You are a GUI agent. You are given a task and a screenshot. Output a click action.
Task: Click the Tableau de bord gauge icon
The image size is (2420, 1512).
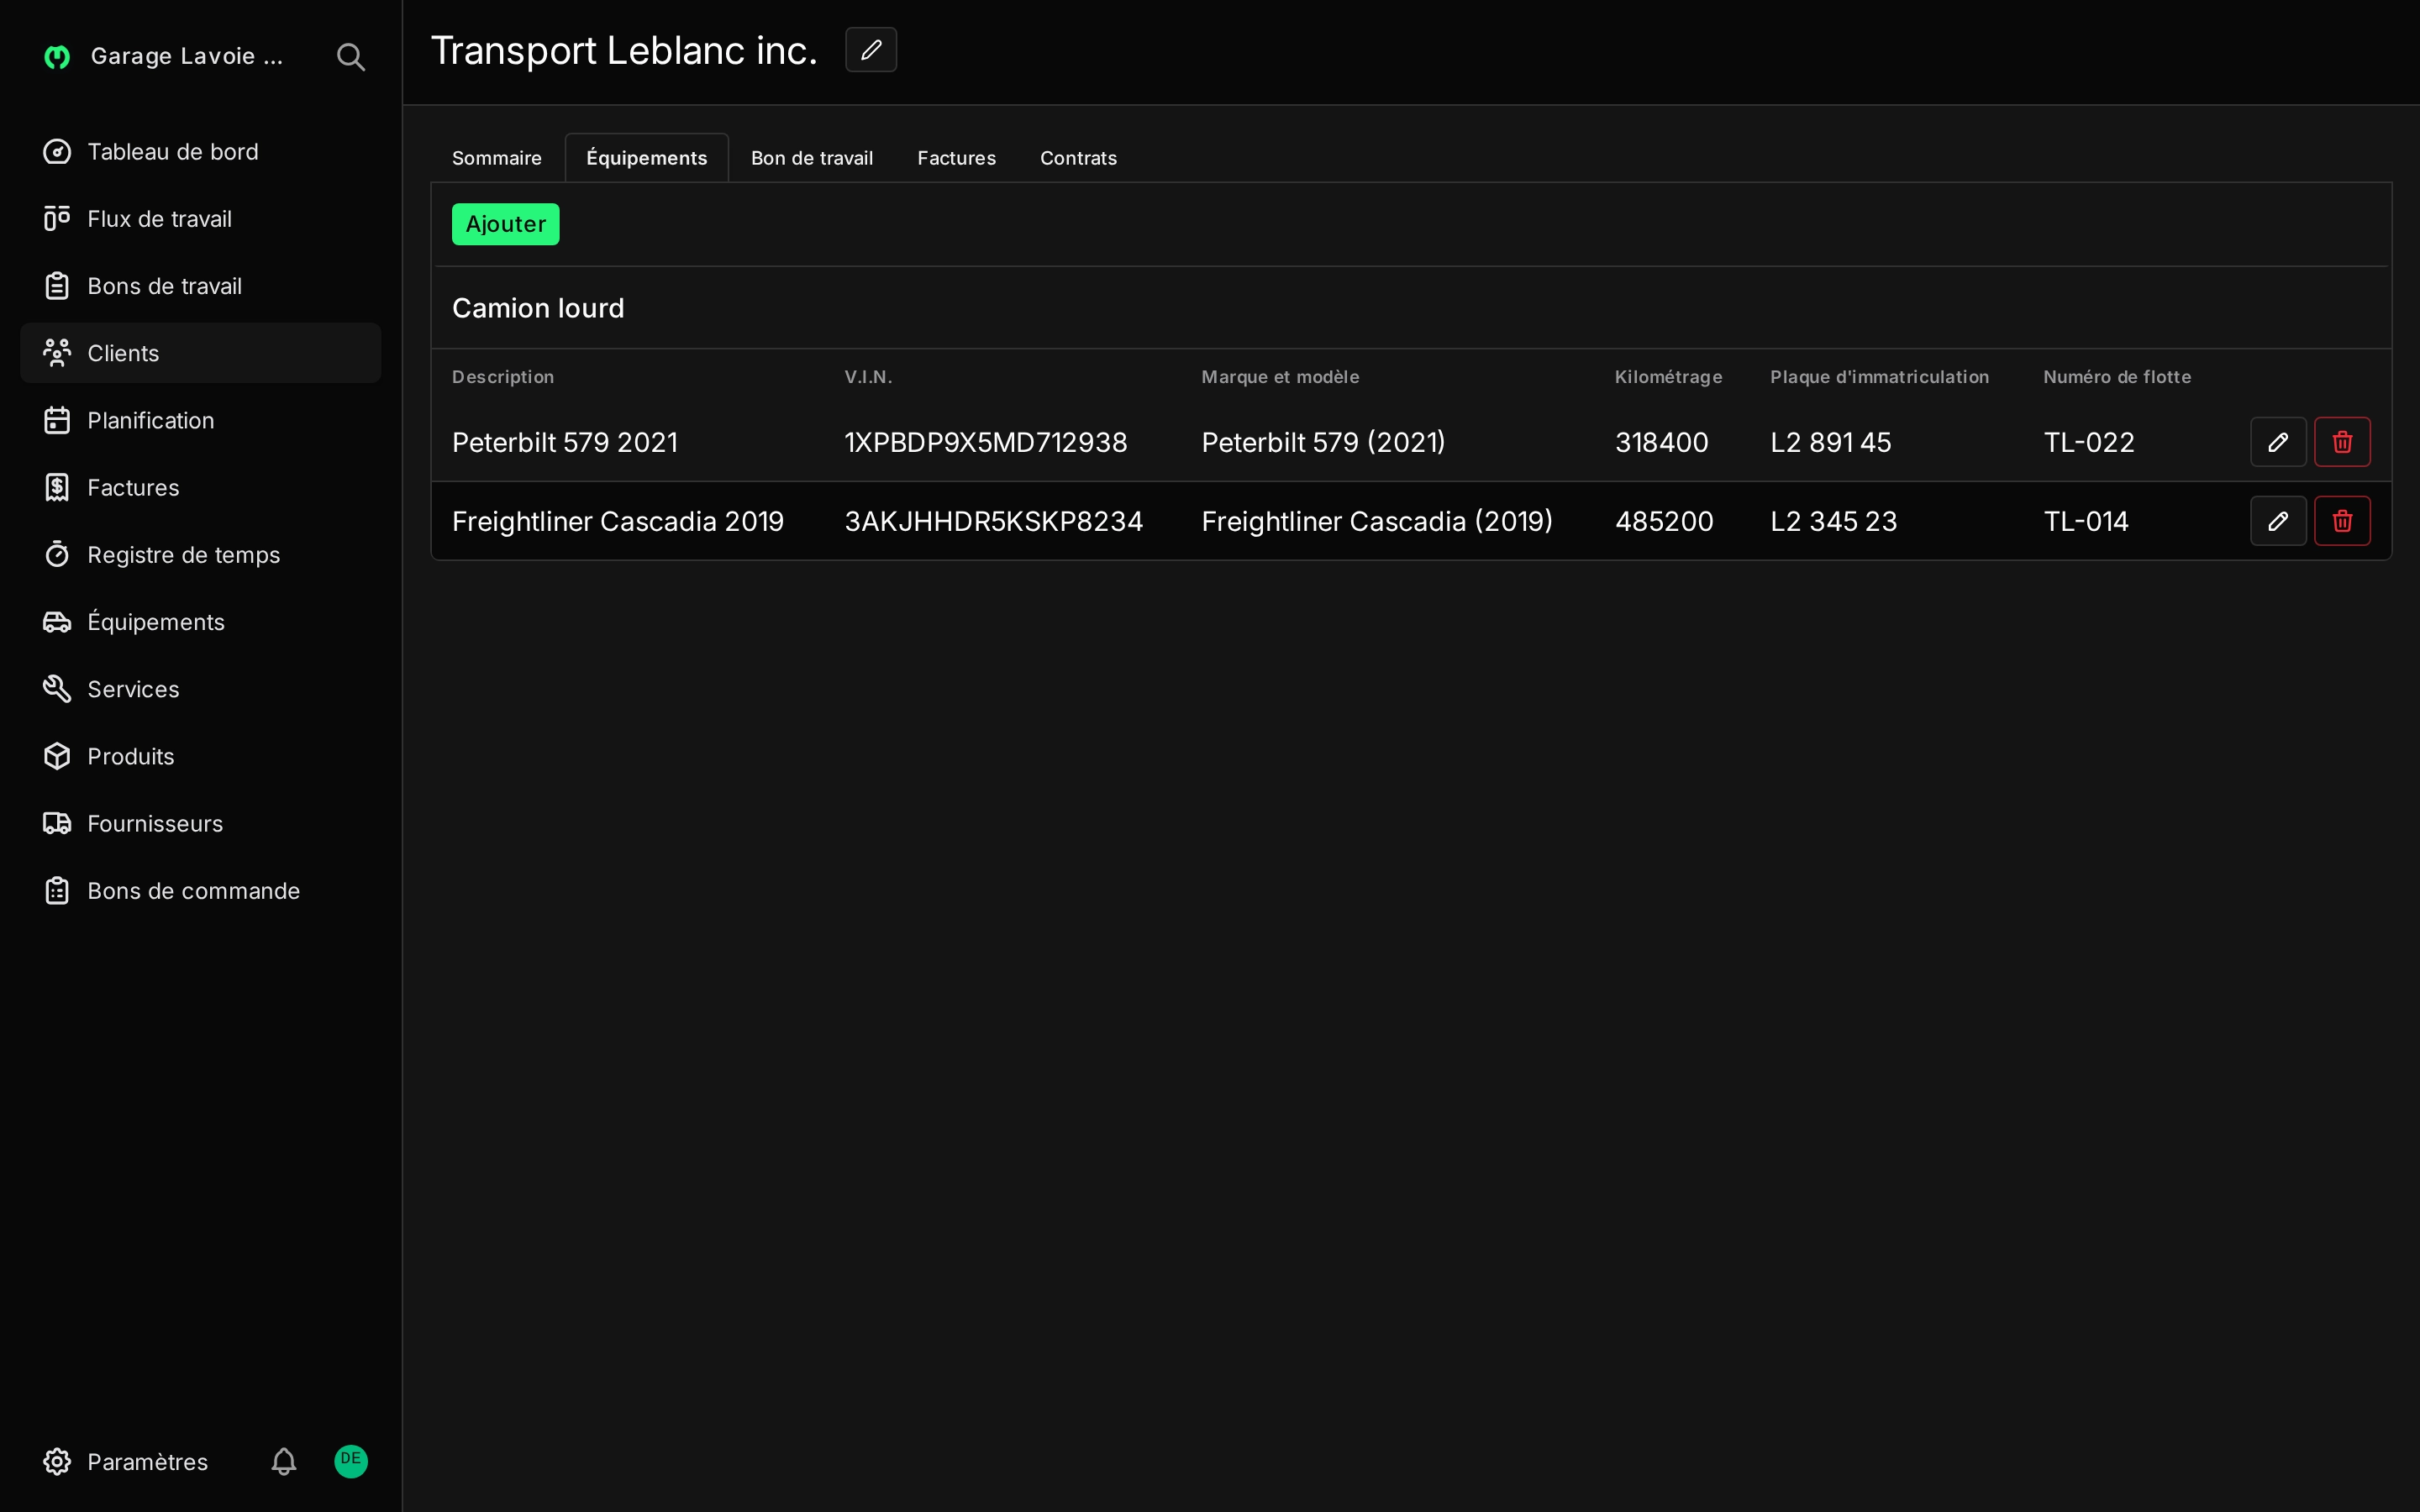point(57,152)
